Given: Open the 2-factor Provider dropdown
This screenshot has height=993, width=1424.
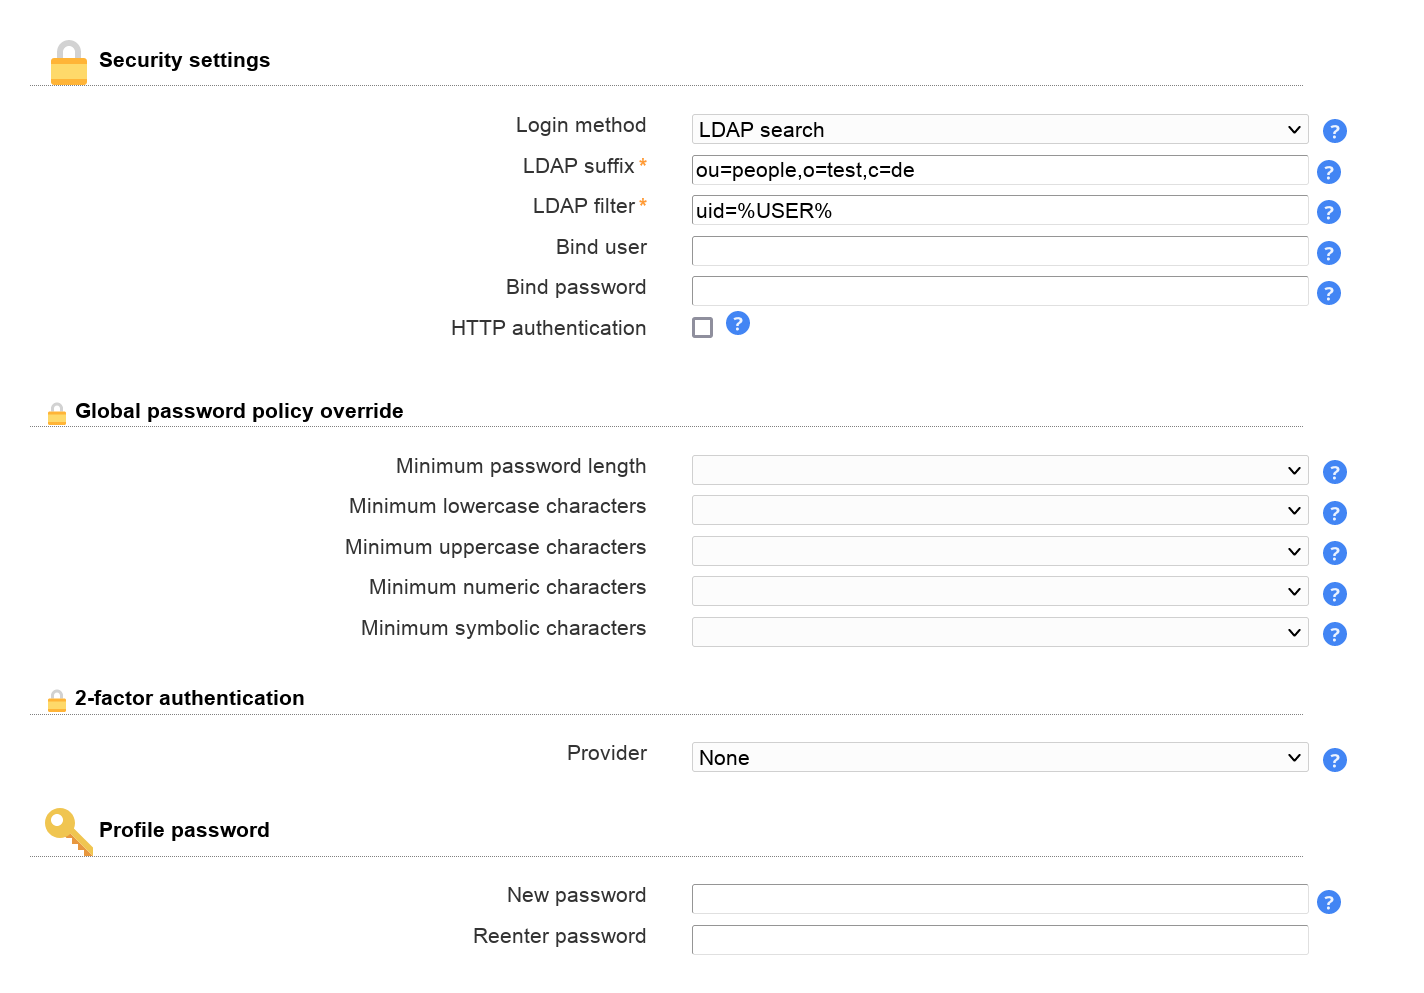Looking at the screenshot, I should 999,758.
